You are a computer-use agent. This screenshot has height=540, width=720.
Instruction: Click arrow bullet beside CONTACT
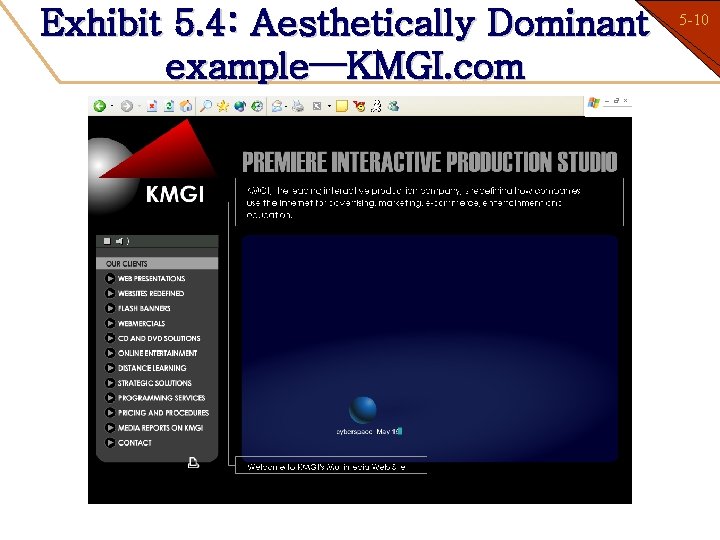point(110,443)
